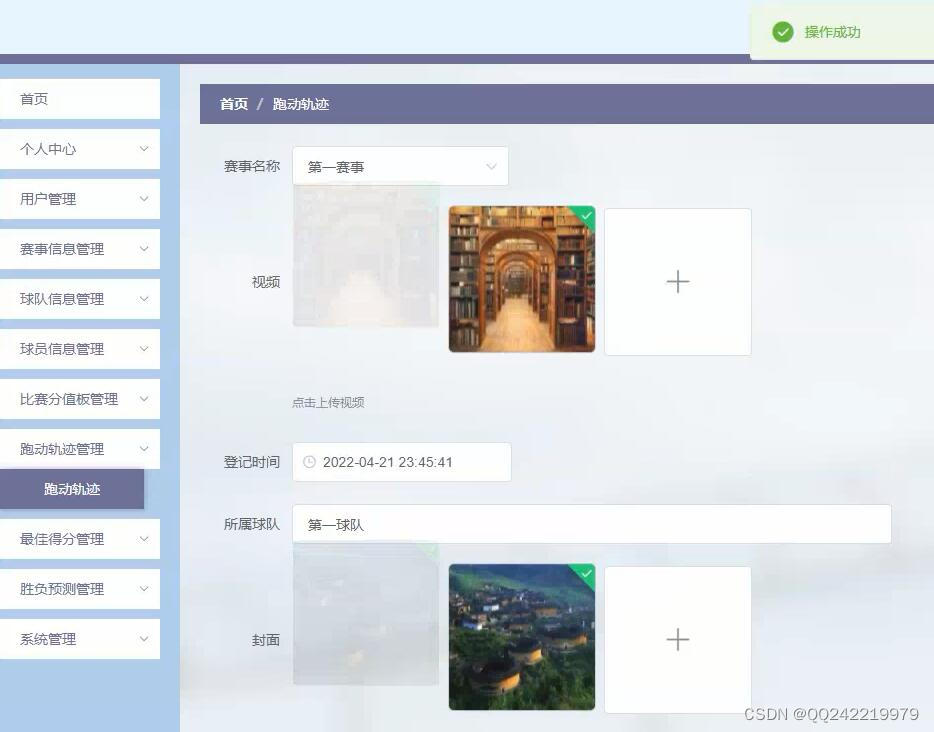Click the 跑动轨迹 breadcrumb label
This screenshot has height=732, width=934.
point(301,104)
